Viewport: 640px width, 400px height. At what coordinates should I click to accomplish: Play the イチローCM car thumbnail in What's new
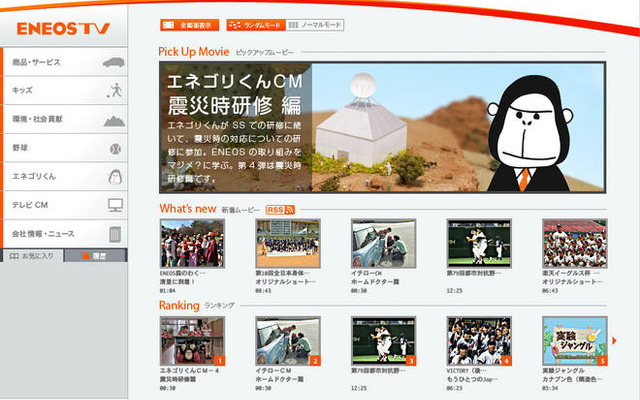[383, 243]
